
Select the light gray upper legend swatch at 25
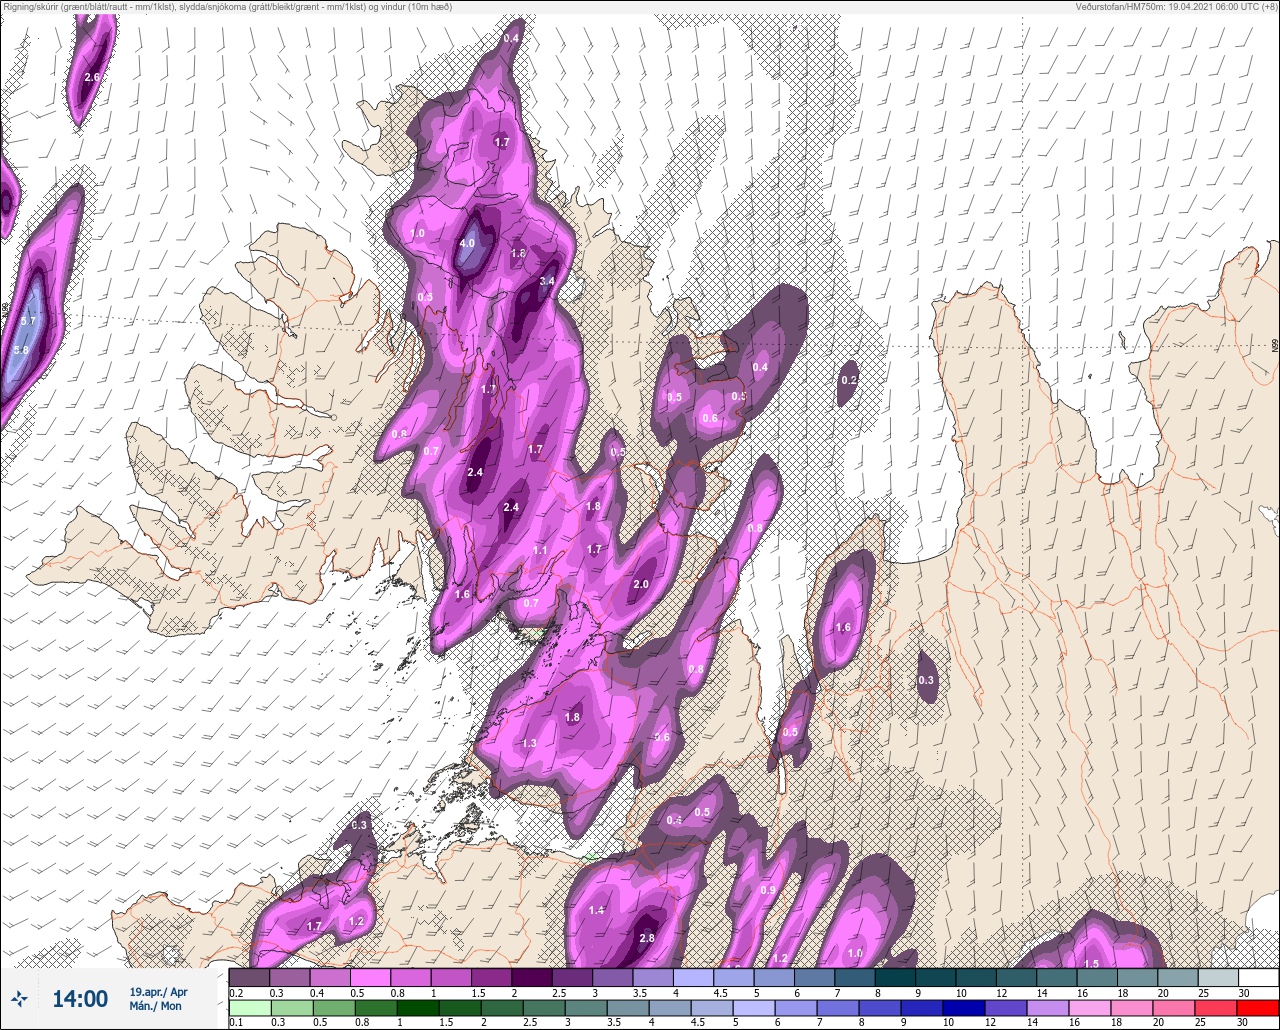1218,977
